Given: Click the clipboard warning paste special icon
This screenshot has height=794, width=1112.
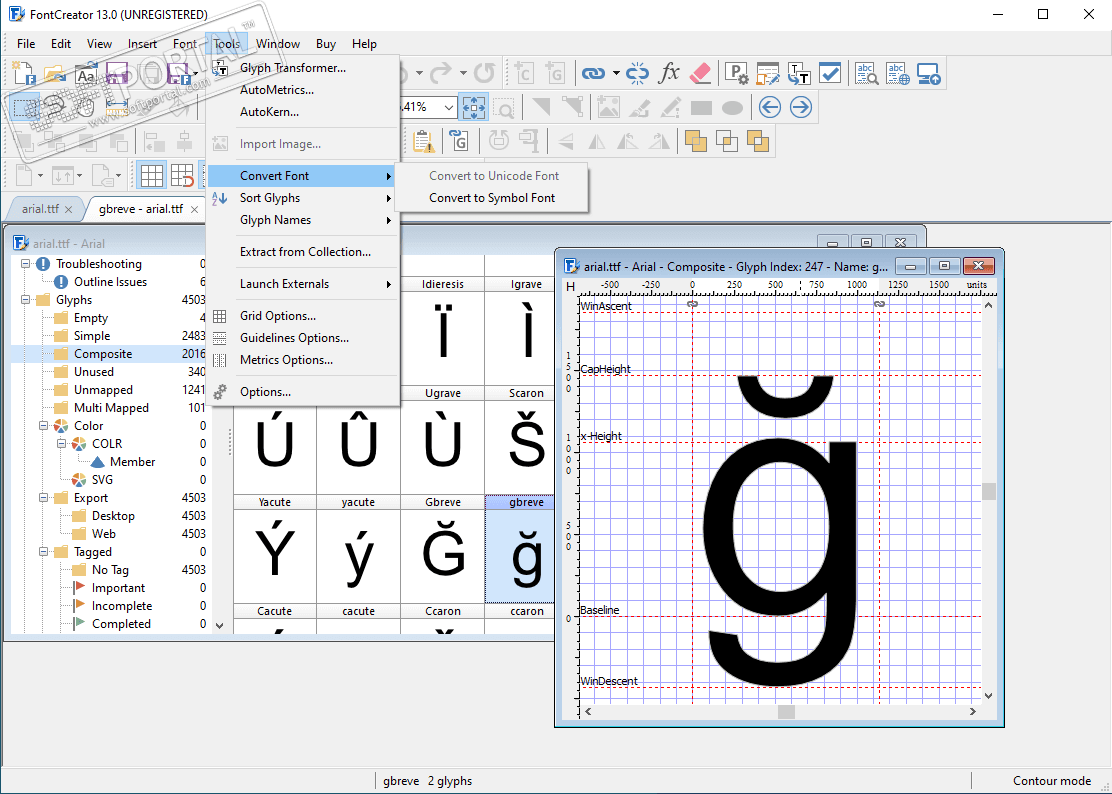Looking at the screenshot, I should (424, 141).
